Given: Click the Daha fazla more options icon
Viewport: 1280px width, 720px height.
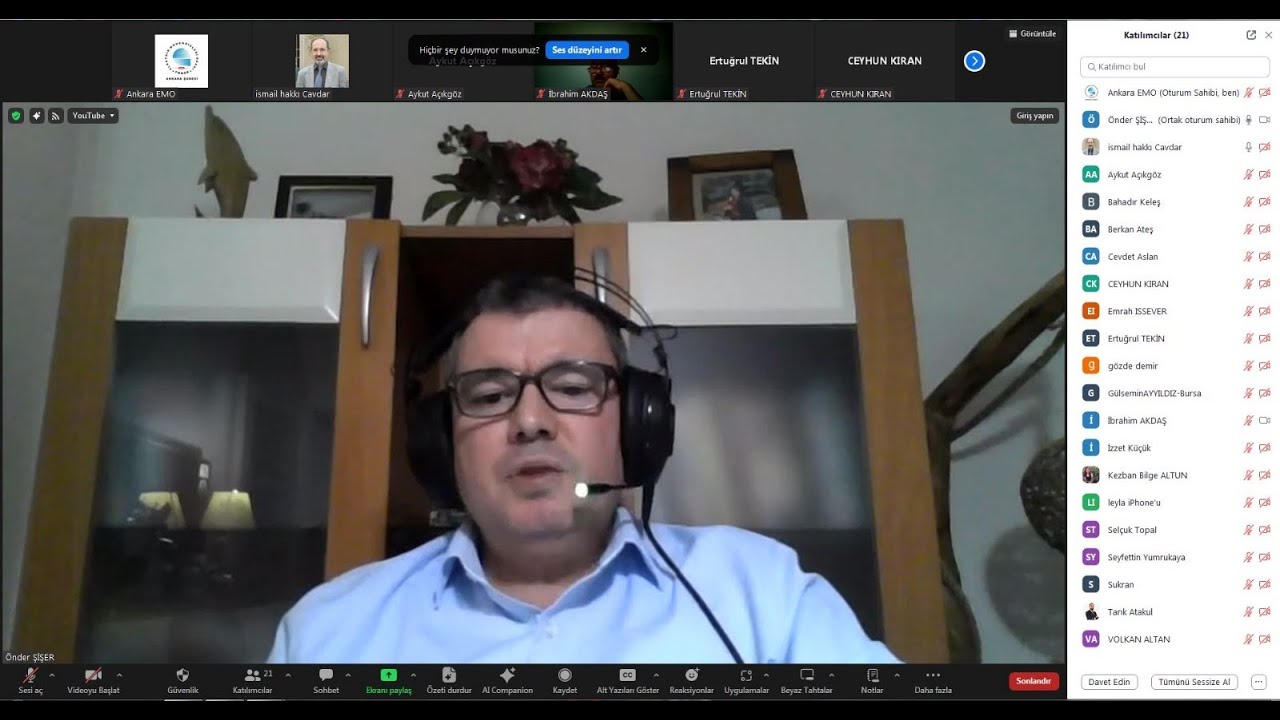Looking at the screenshot, I should coord(933,675).
